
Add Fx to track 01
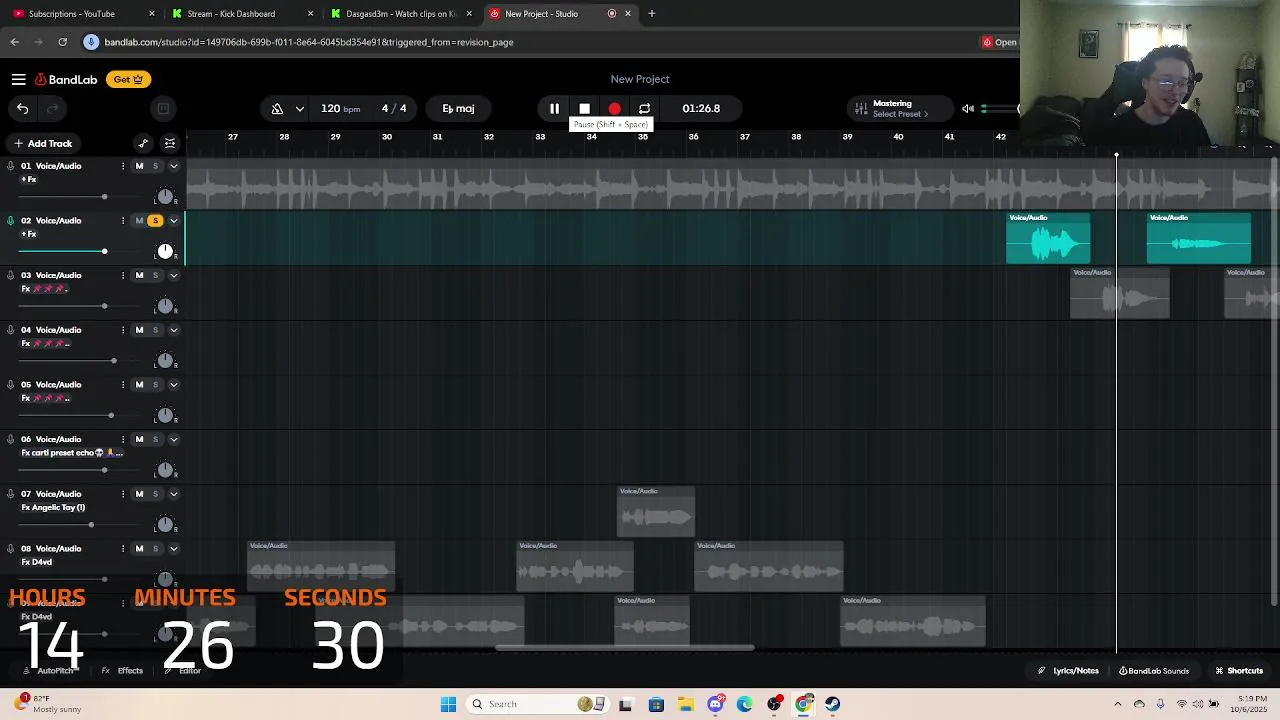tap(29, 180)
